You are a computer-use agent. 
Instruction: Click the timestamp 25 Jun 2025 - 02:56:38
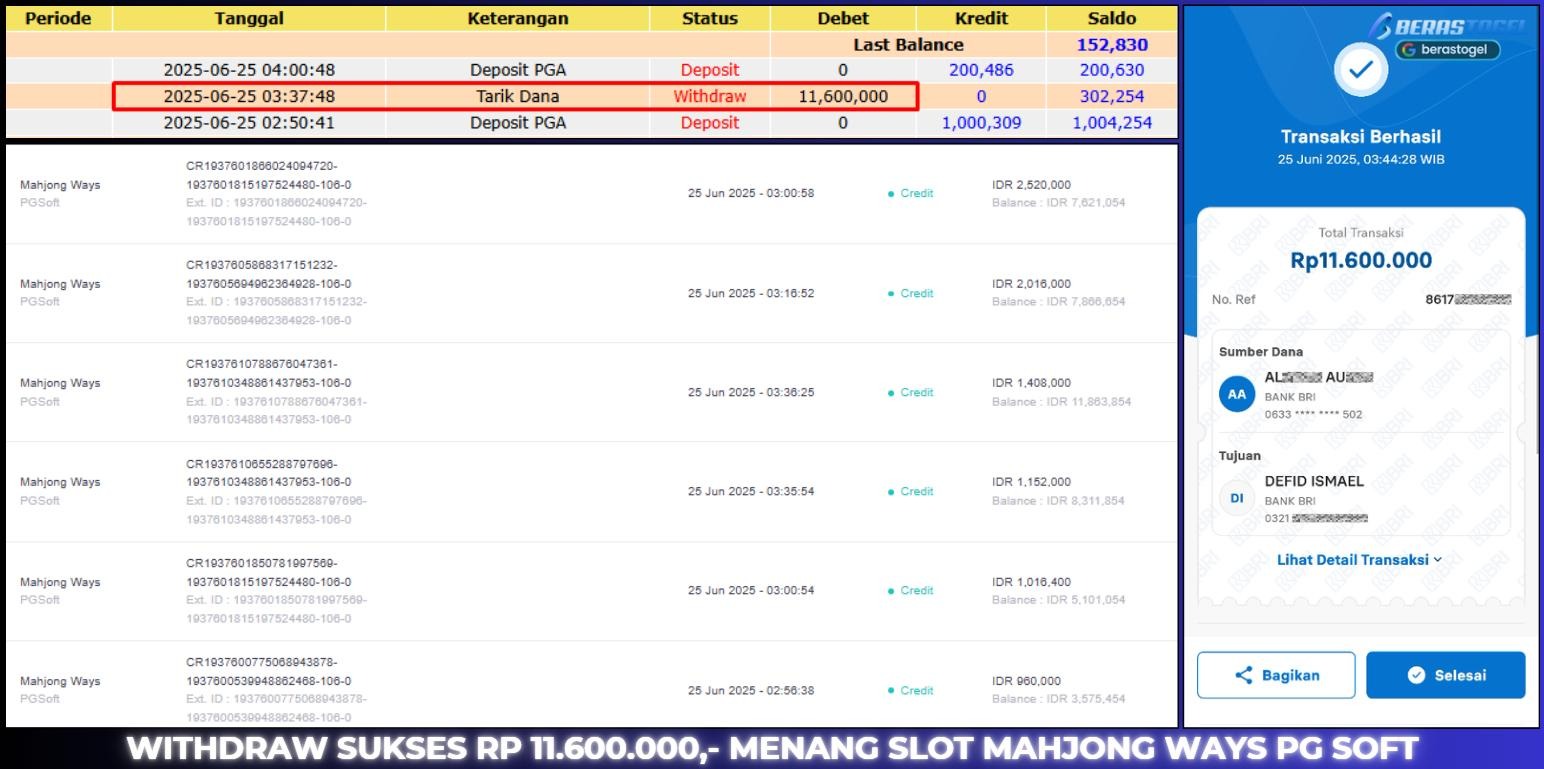click(x=751, y=690)
